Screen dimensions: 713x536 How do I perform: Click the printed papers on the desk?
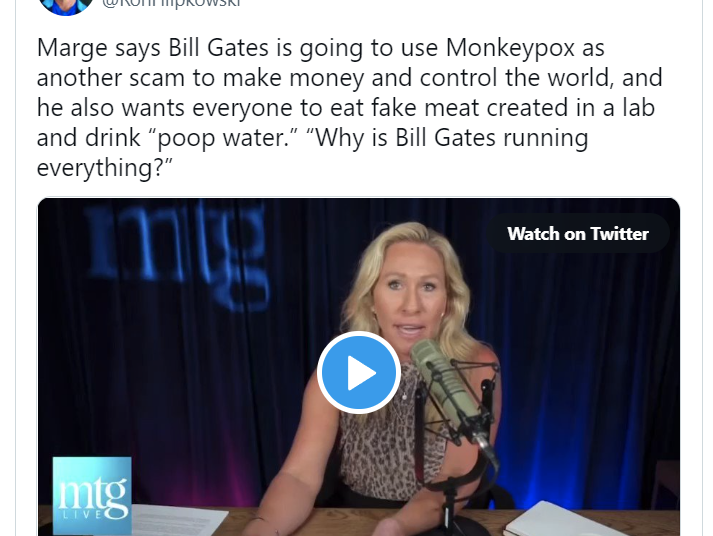[x=180, y=520]
